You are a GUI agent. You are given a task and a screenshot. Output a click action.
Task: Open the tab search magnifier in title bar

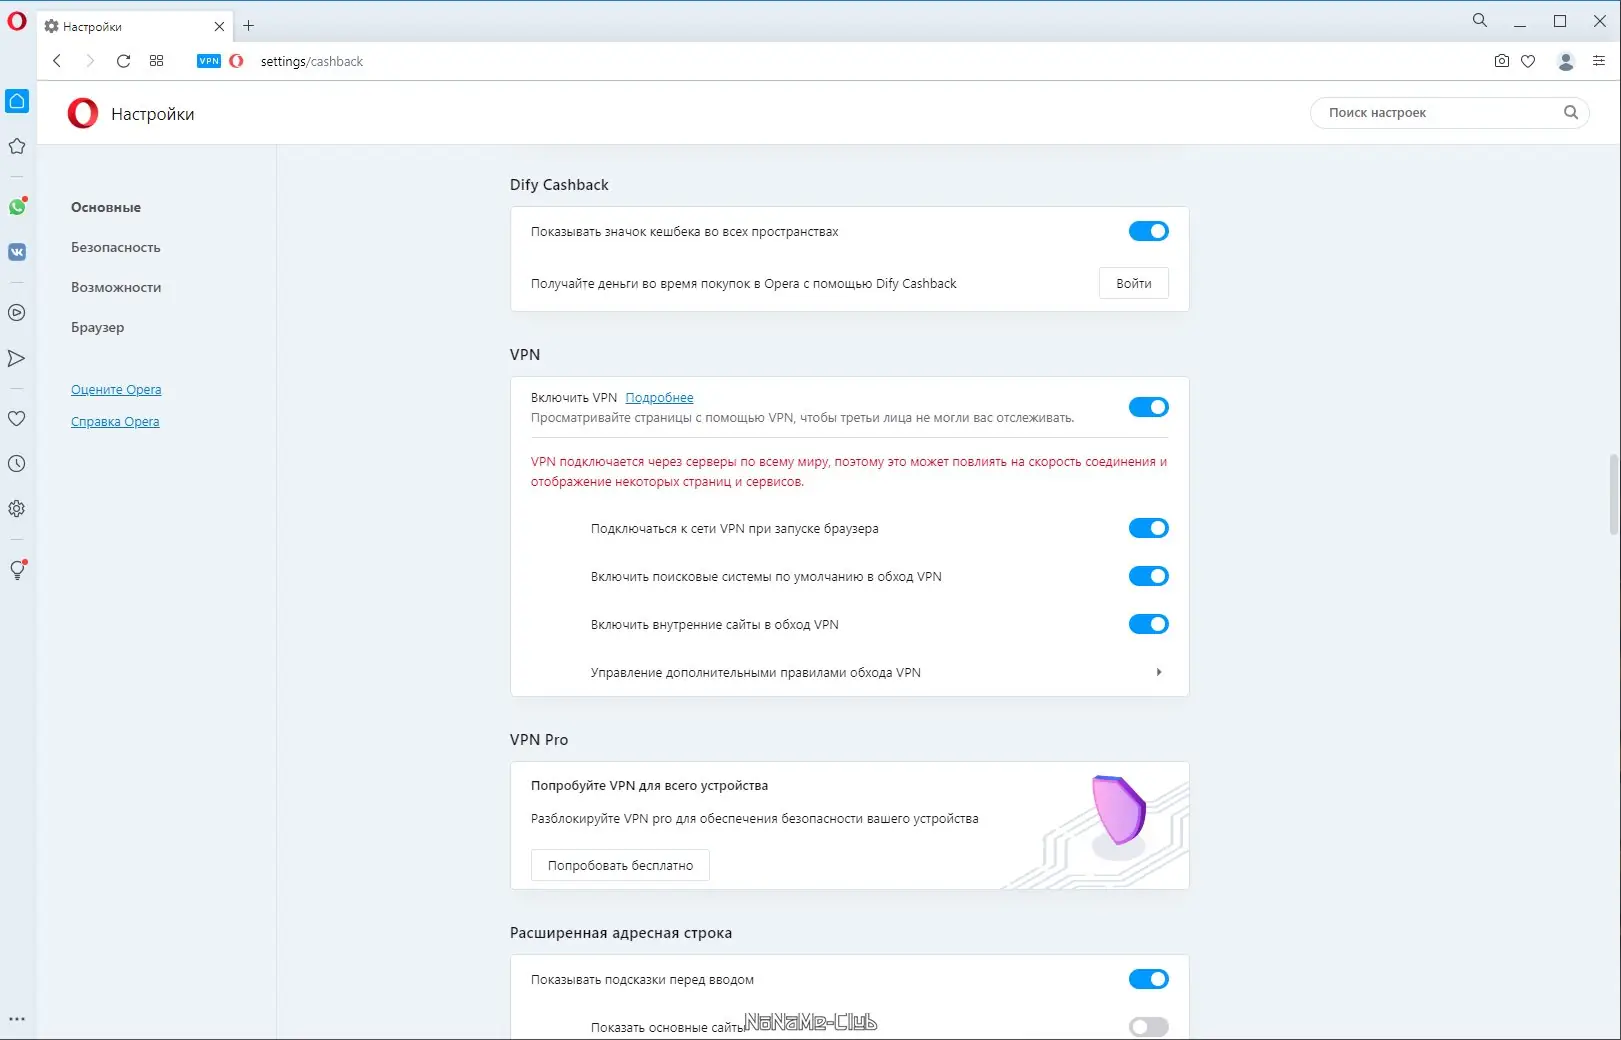click(1480, 20)
